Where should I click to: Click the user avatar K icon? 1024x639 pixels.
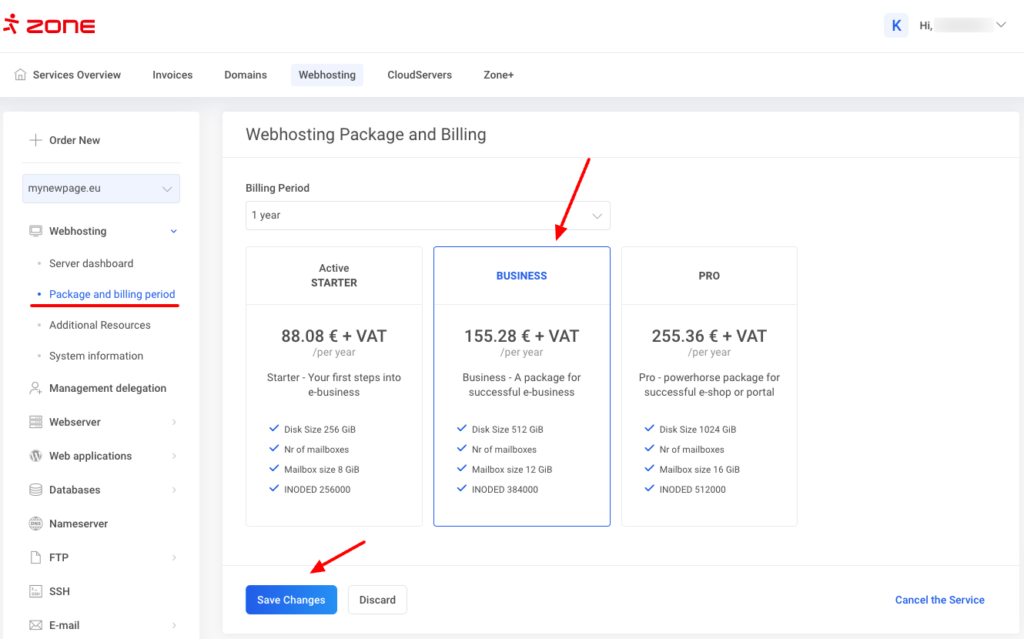[896, 26]
